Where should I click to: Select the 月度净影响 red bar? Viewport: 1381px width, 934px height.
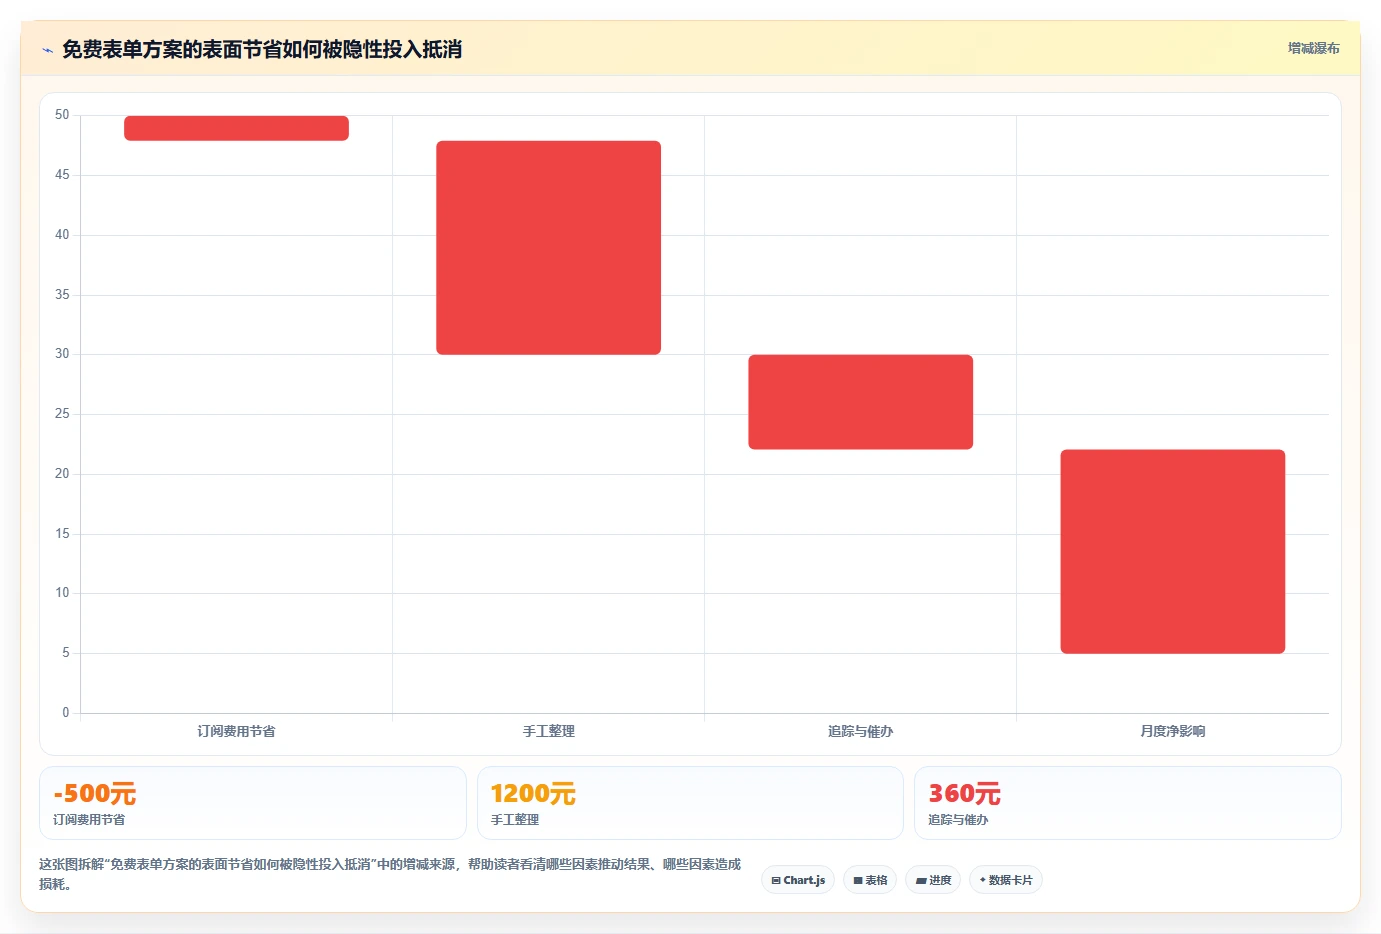[1172, 552]
